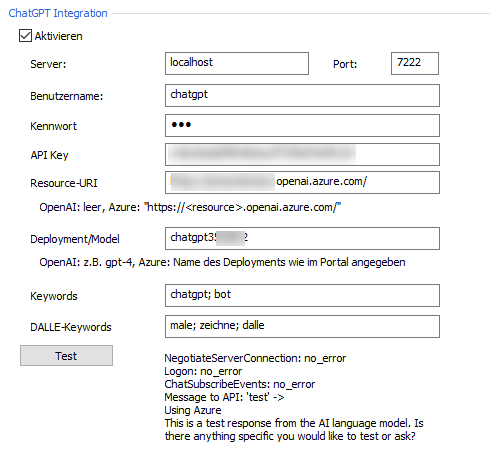490x469 pixels.
Task: Focus the Deployment/Model input field
Action: point(302,238)
